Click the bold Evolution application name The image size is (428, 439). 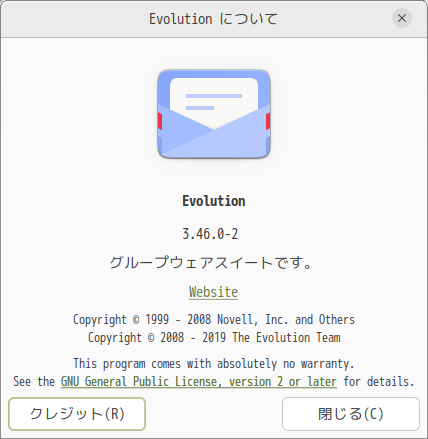(x=214, y=201)
